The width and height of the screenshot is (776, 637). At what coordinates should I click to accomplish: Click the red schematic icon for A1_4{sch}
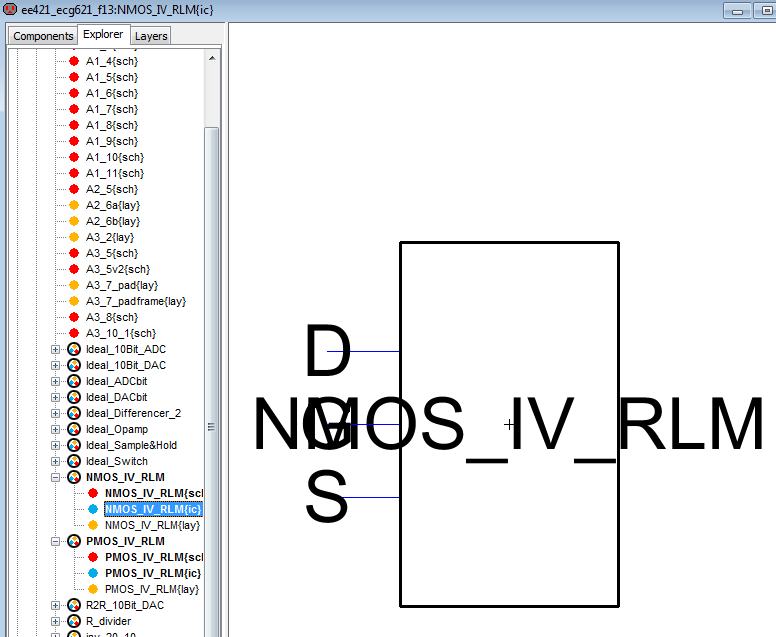click(x=74, y=61)
